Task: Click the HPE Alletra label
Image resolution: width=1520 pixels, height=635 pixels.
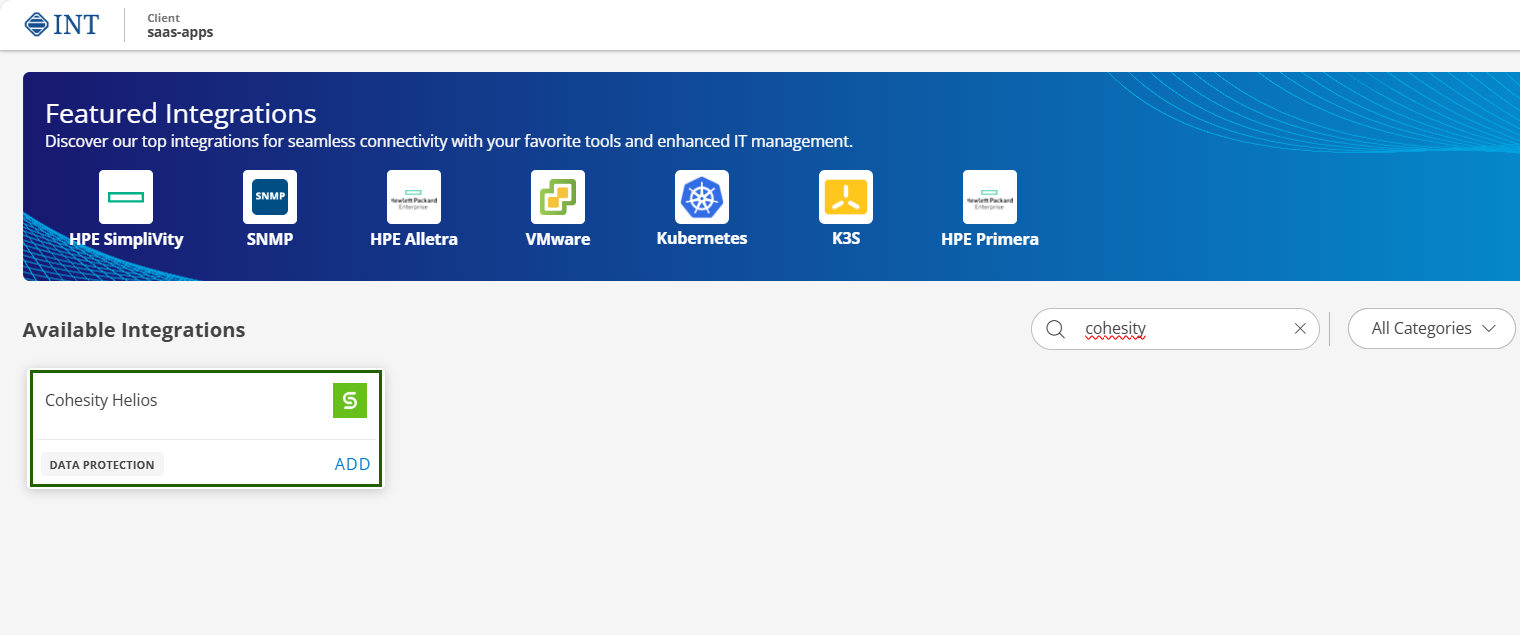Action: click(x=414, y=240)
